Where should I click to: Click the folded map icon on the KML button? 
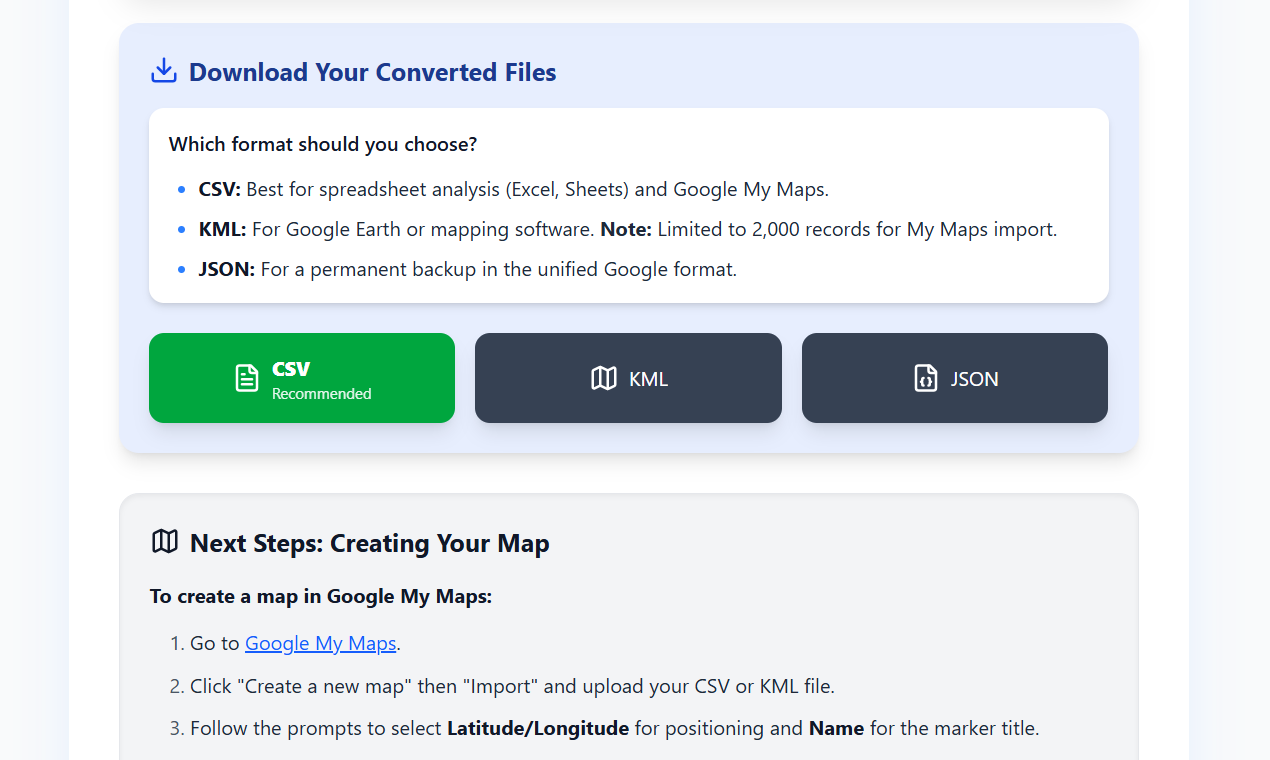tap(602, 378)
